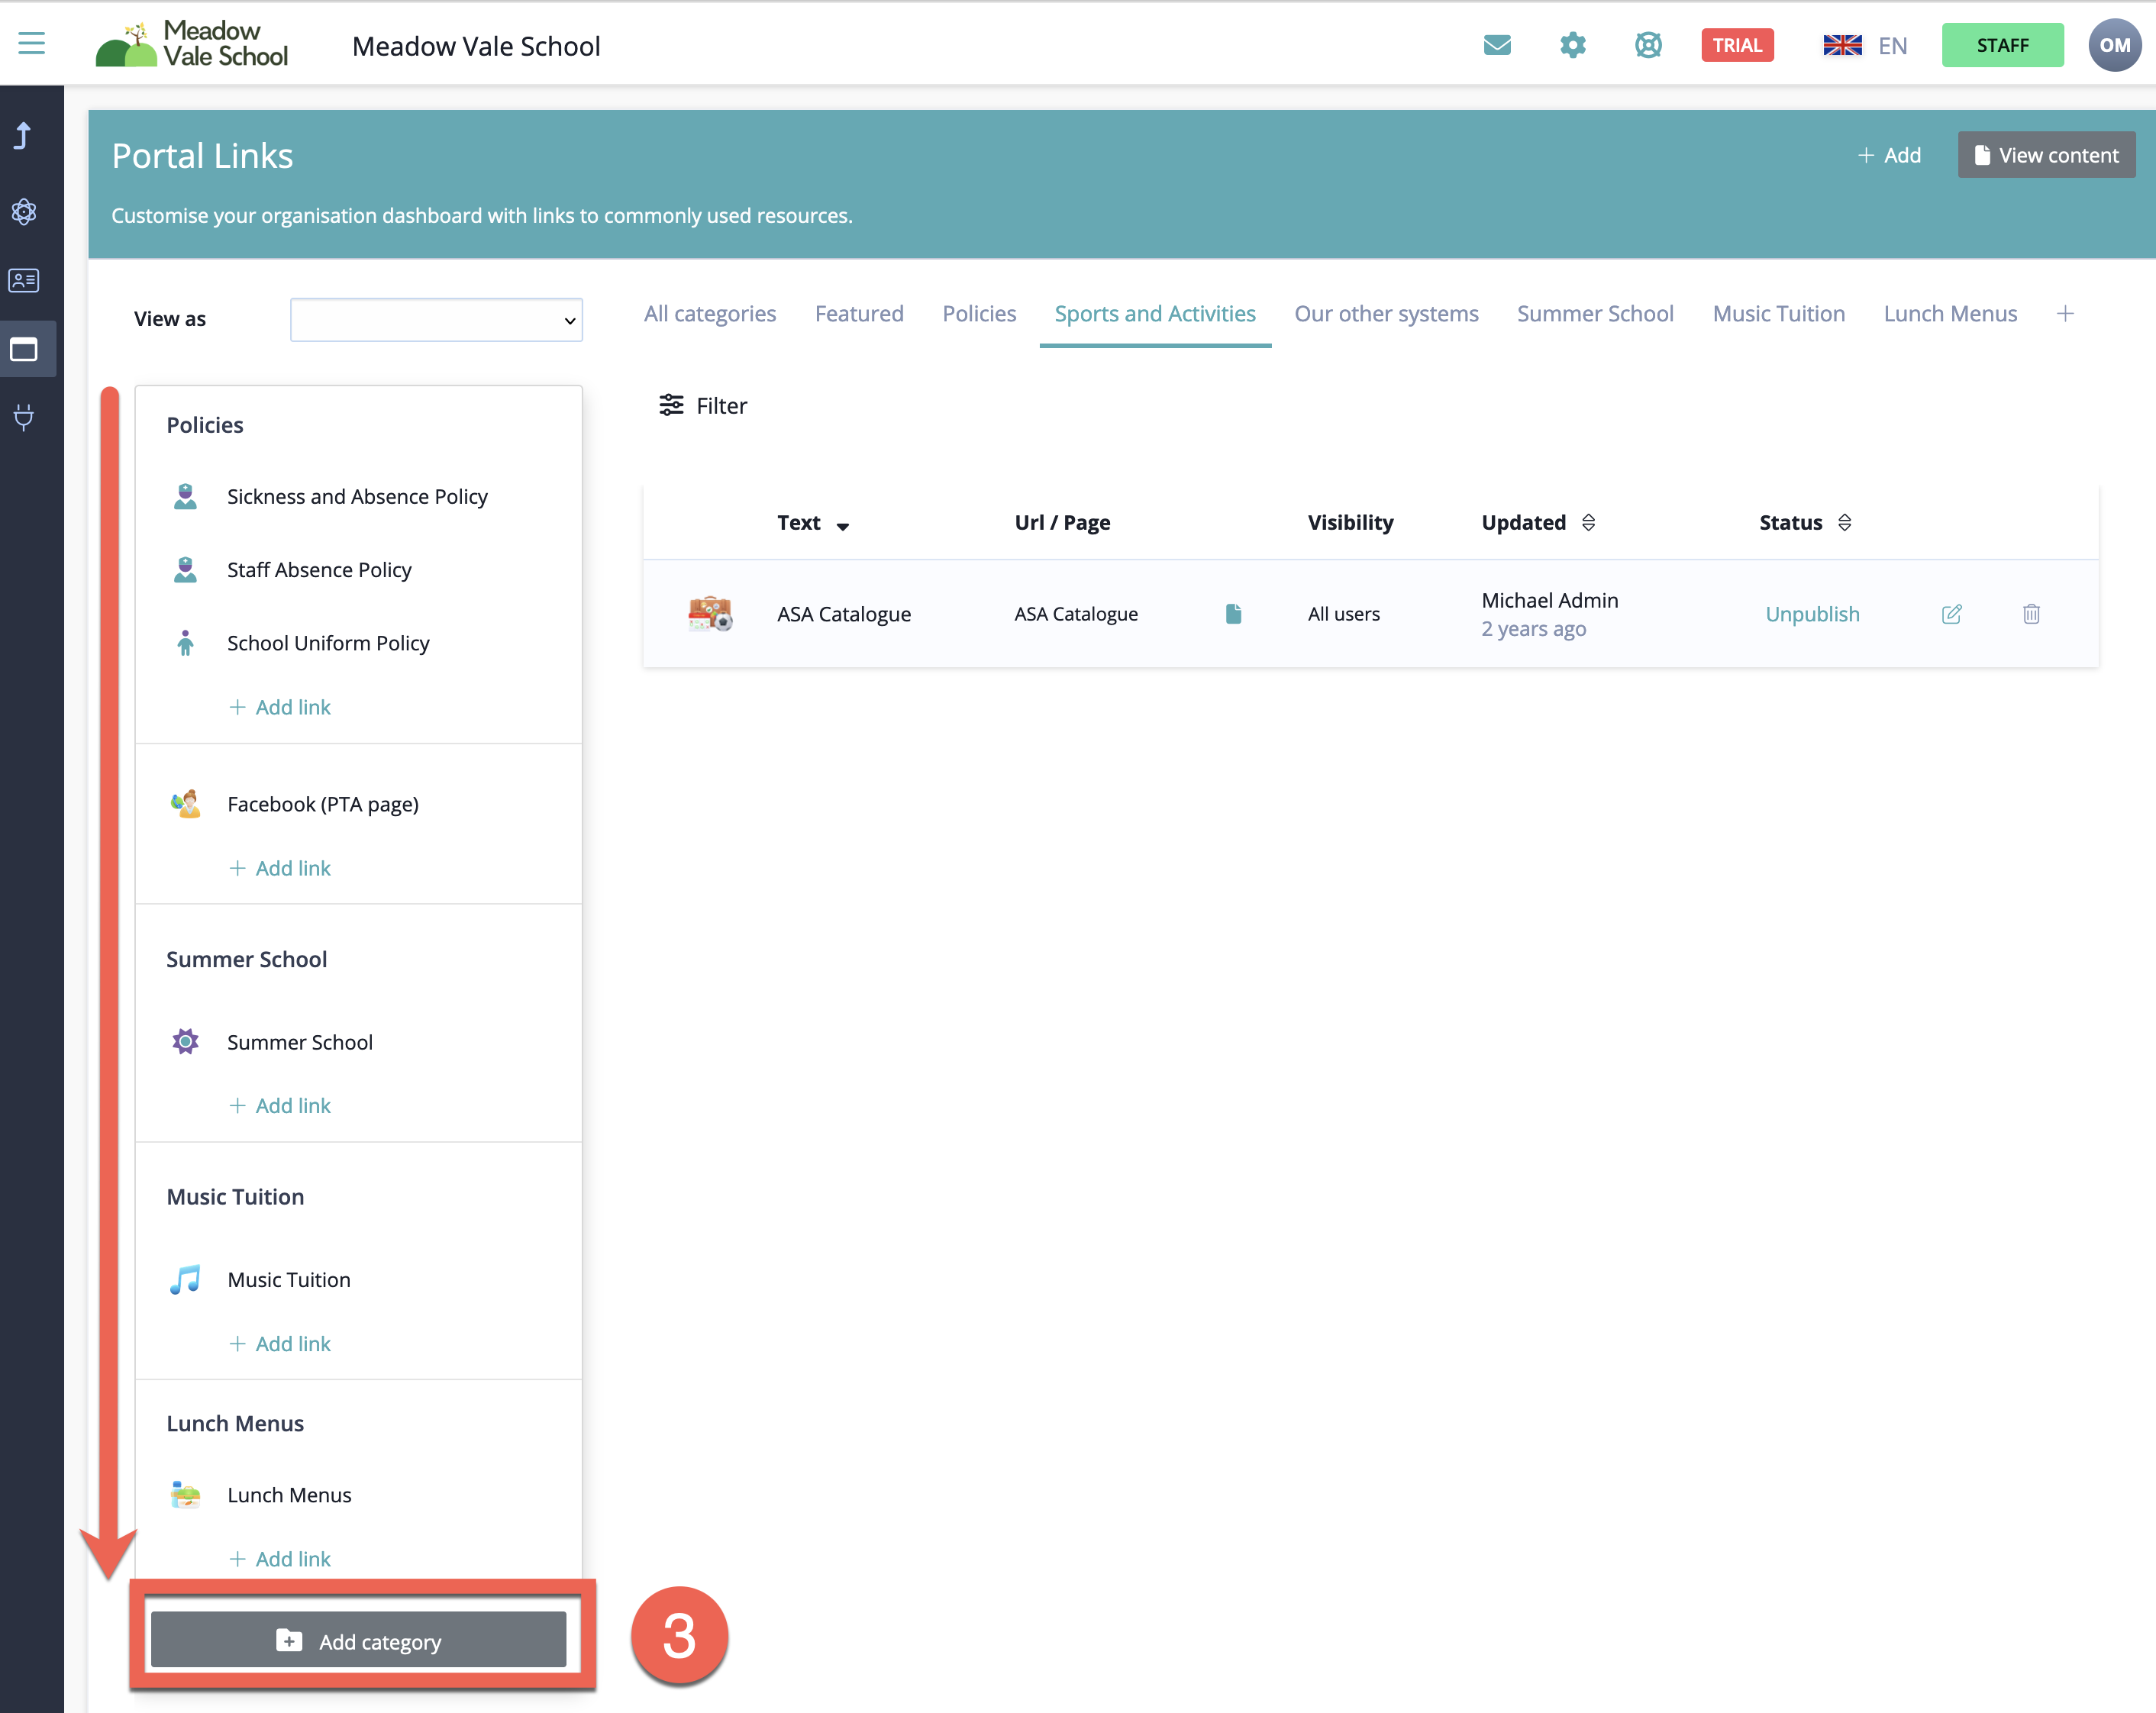Click ASA Catalogue thumbnail icon
Image resolution: width=2156 pixels, height=1713 pixels.
(x=710, y=613)
